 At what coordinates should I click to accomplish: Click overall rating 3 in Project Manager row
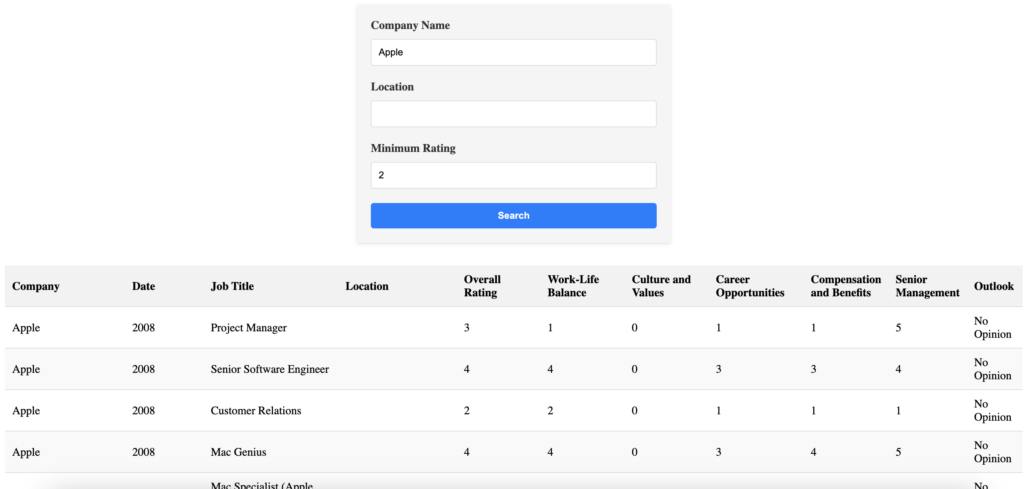click(466, 328)
